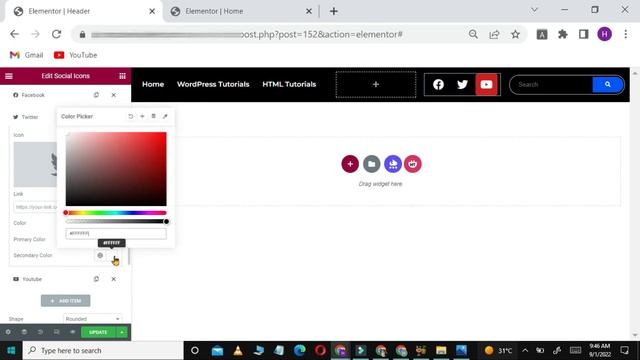Click the Windows taskbar search box
This screenshot has width=640, height=360.
103,351
